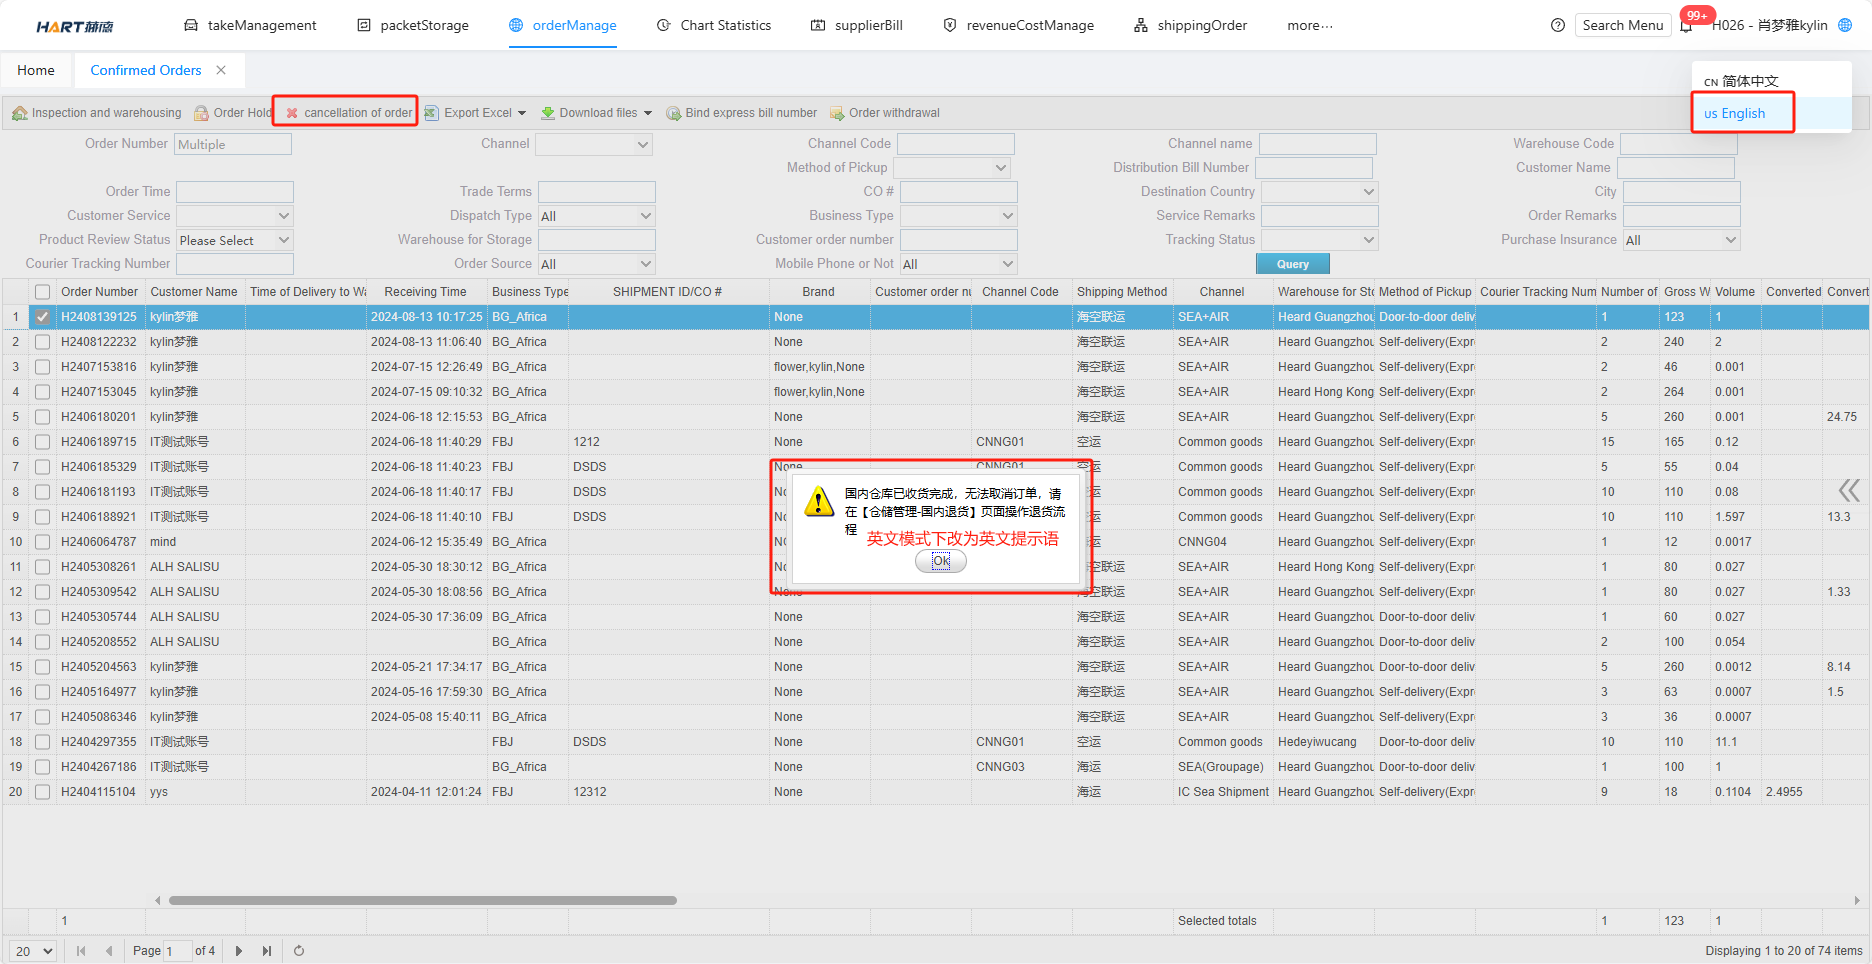
Task: Click the Order withdrawal toolbar icon
Action: [x=837, y=113]
